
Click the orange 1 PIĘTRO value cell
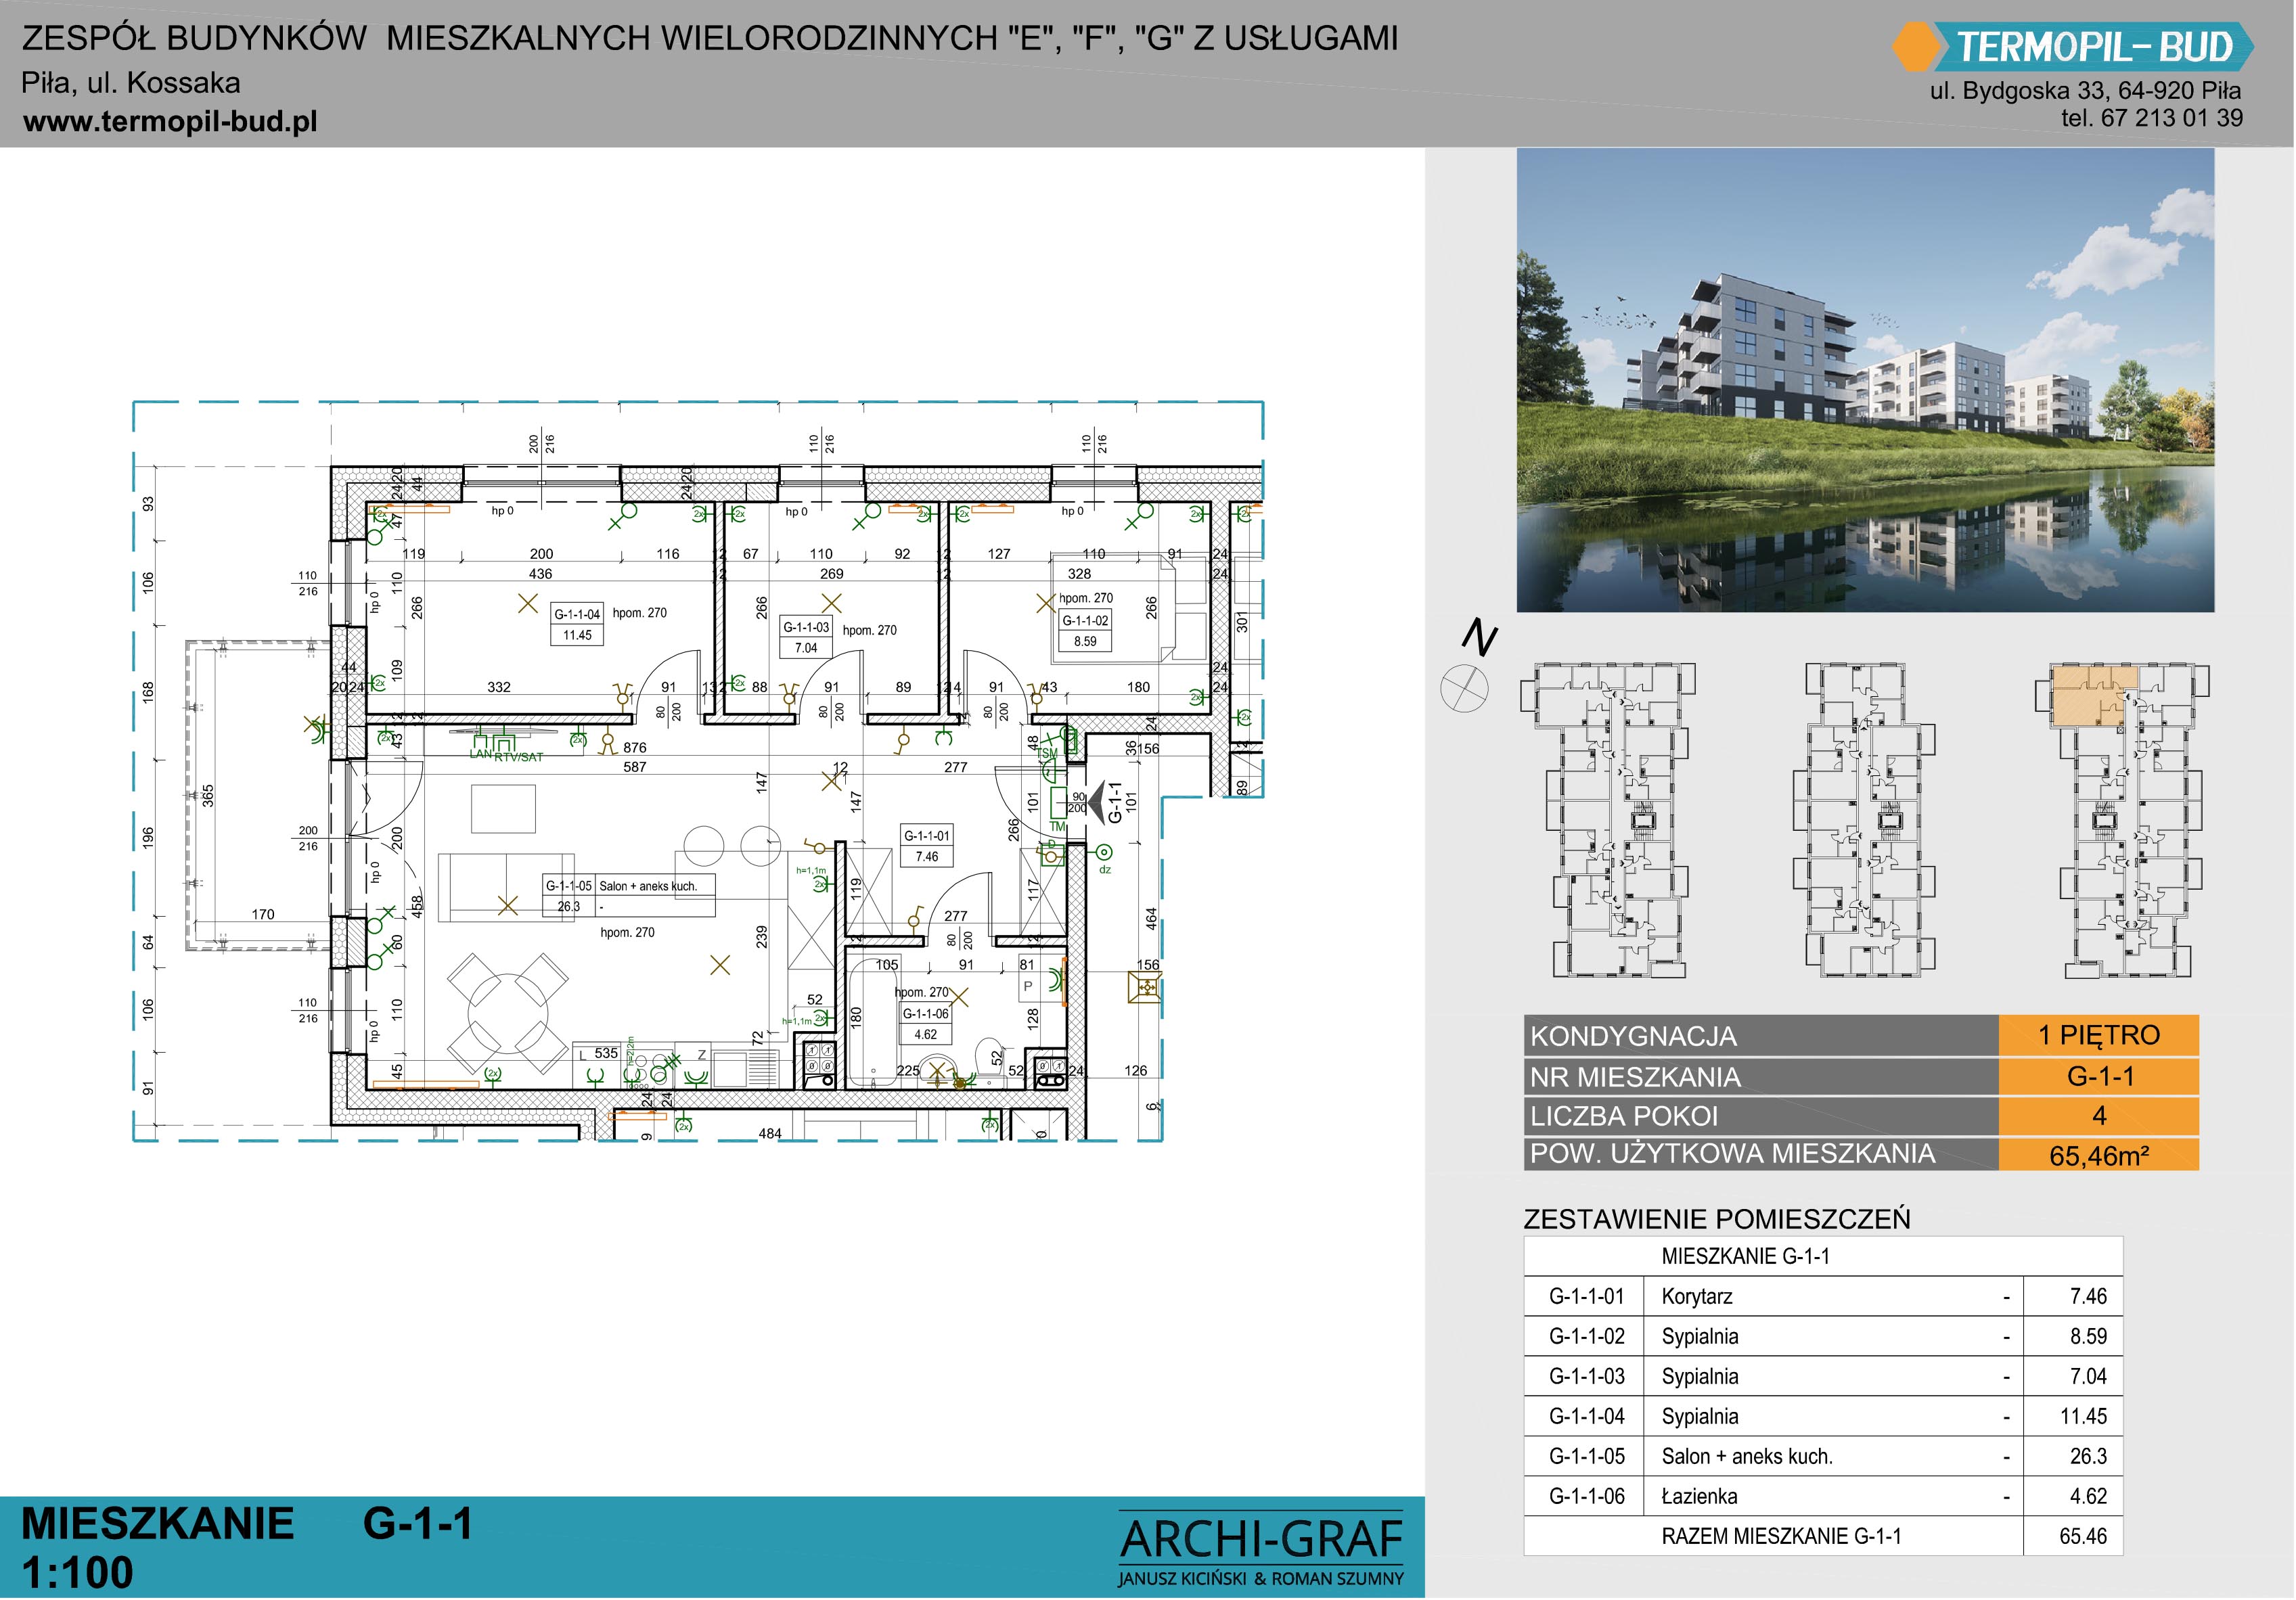[2099, 1035]
